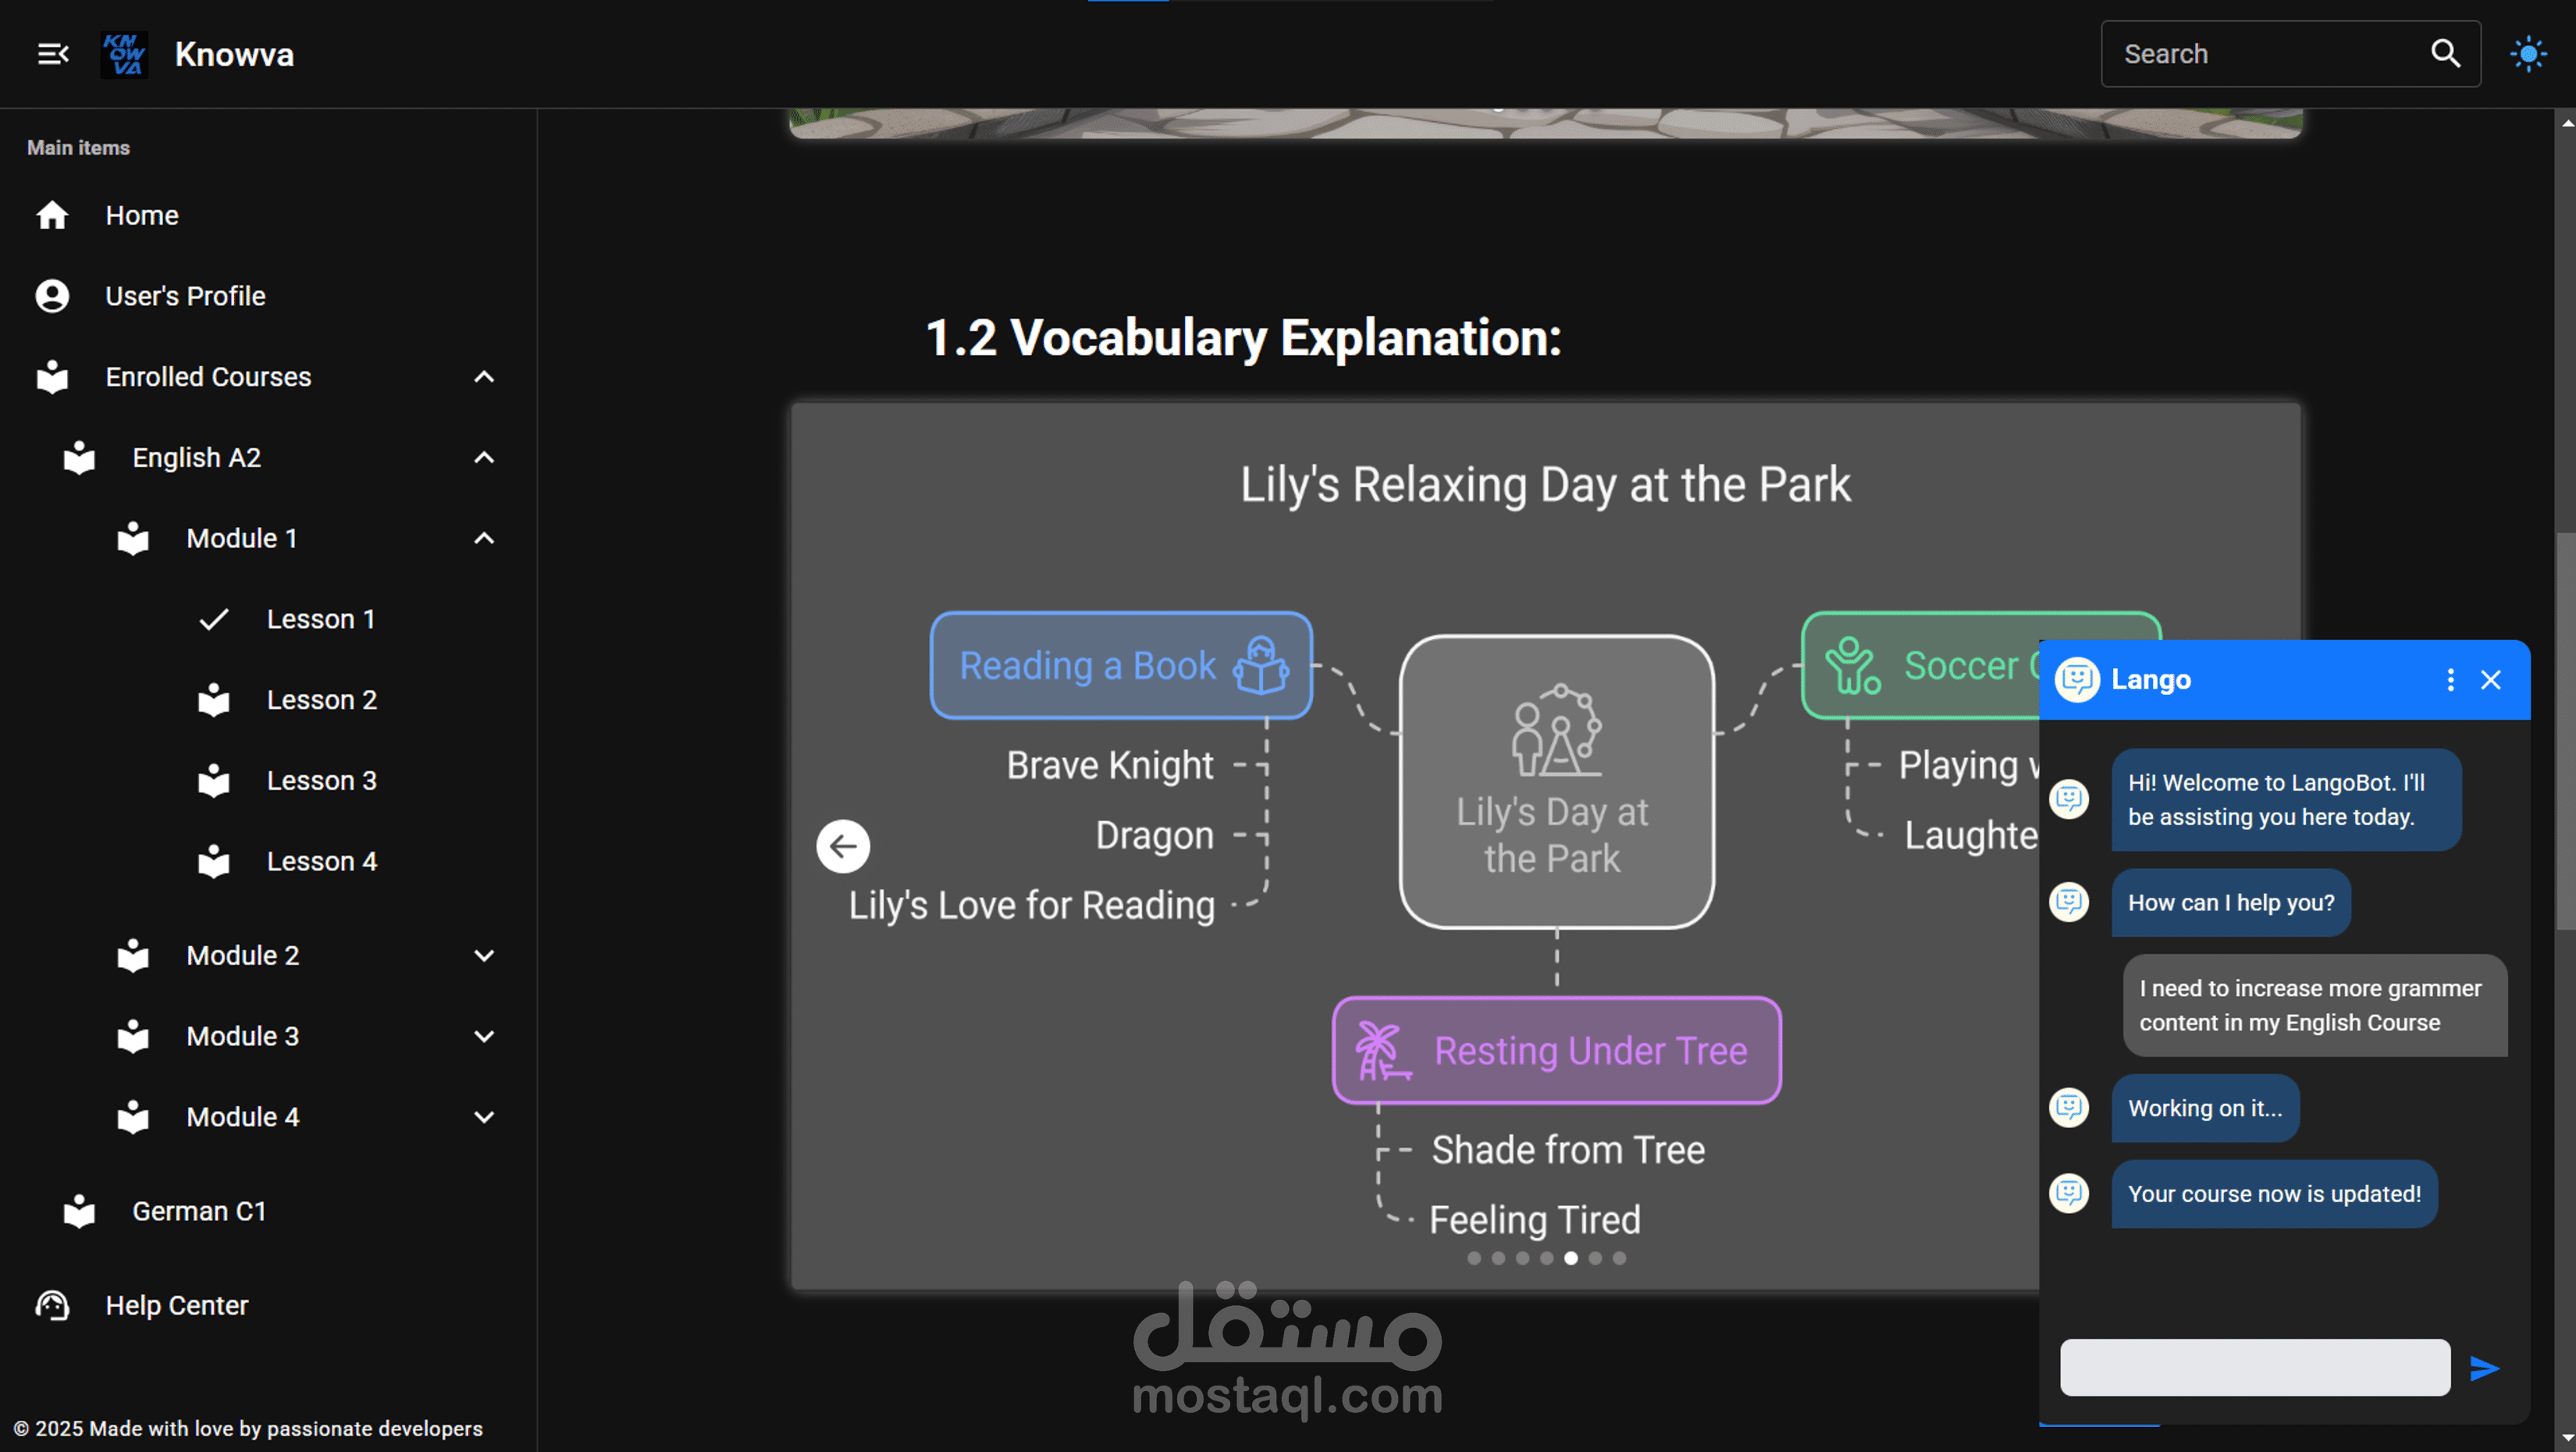Open Lesson 3 in Module 1
This screenshot has width=2576, height=1452.
point(321,780)
